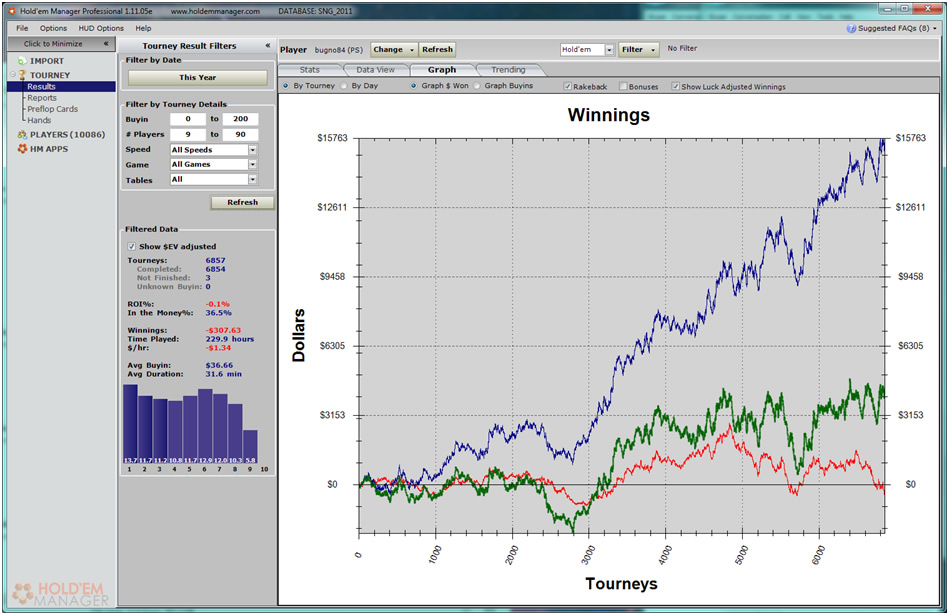Click the ROI% value -0.1%
949x615 pixels.
pos(217,304)
